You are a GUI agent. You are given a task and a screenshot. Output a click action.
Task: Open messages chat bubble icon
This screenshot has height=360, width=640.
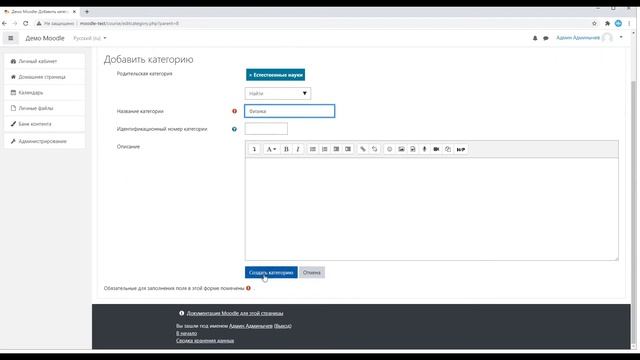click(x=546, y=38)
